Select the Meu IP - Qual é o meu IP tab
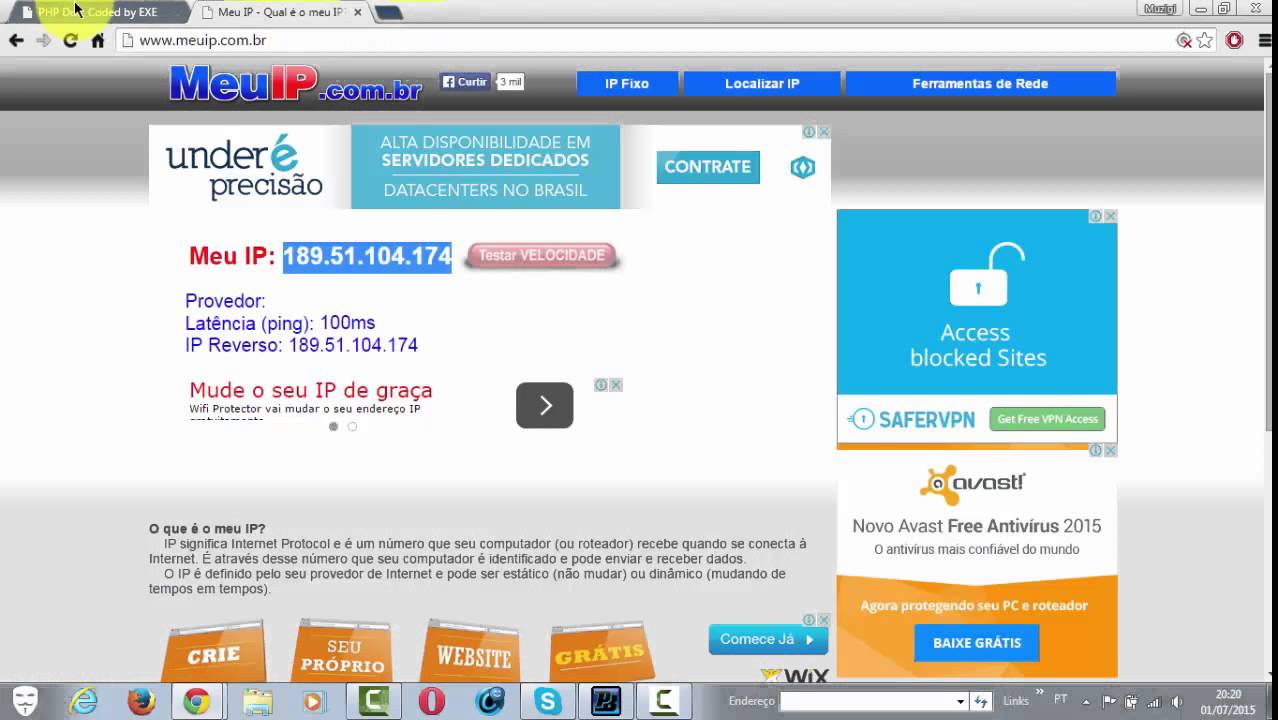The image size is (1278, 720). [280, 12]
